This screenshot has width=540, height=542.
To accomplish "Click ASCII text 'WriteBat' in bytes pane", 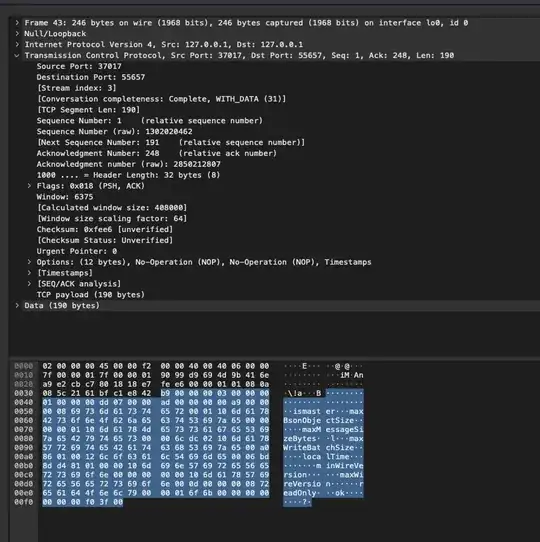I will pos(302,448).
